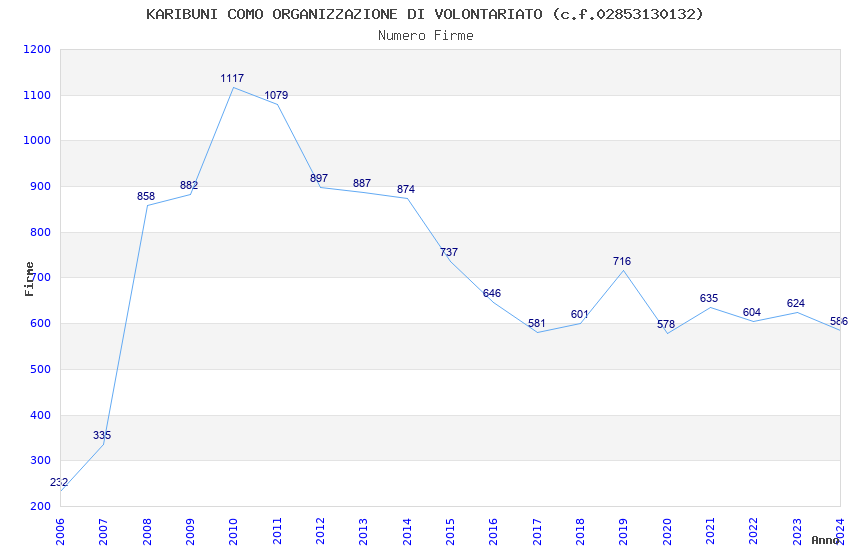Select the data label 586
The height and width of the screenshot is (550, 850).
click(839, 321)
